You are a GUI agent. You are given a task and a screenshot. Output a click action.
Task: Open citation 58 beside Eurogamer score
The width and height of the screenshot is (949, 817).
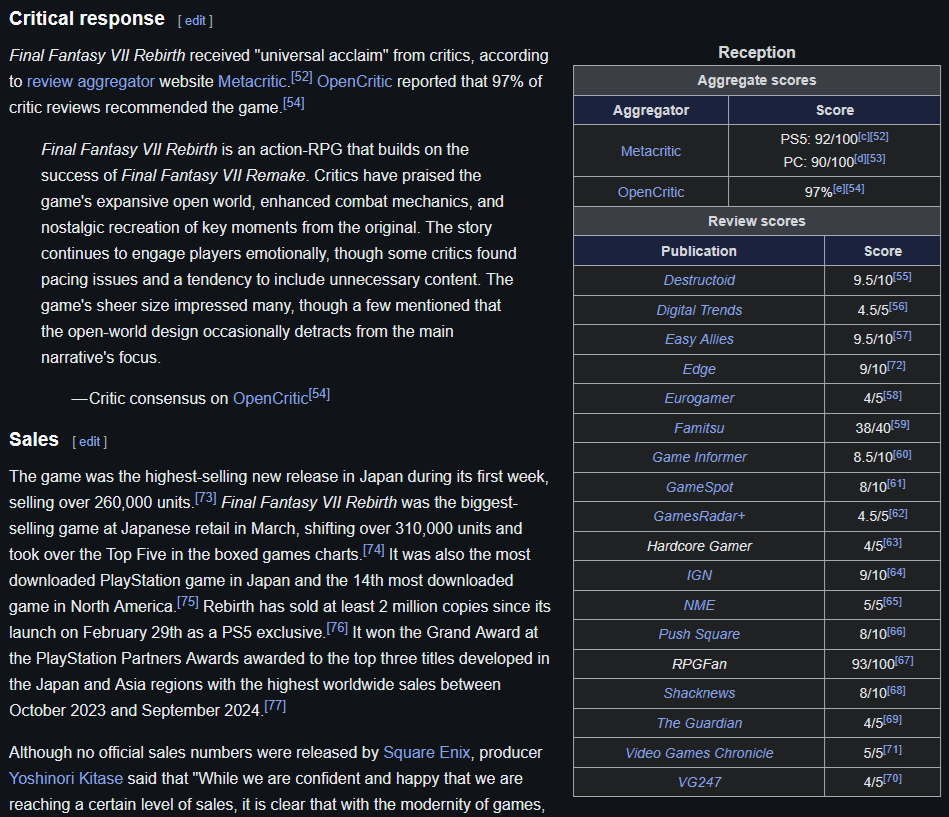pyautogui.click(x=892, y=396)
